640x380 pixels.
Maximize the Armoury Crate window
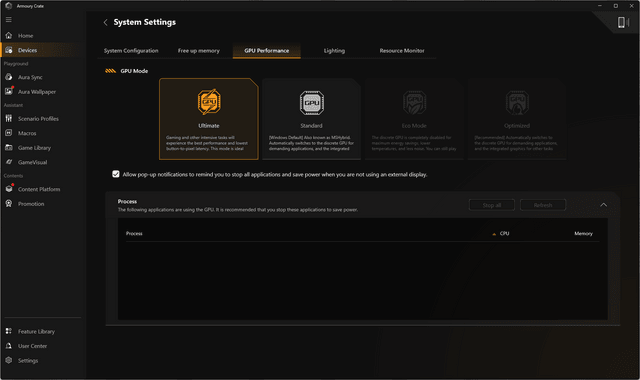click(x=616, y=6)
